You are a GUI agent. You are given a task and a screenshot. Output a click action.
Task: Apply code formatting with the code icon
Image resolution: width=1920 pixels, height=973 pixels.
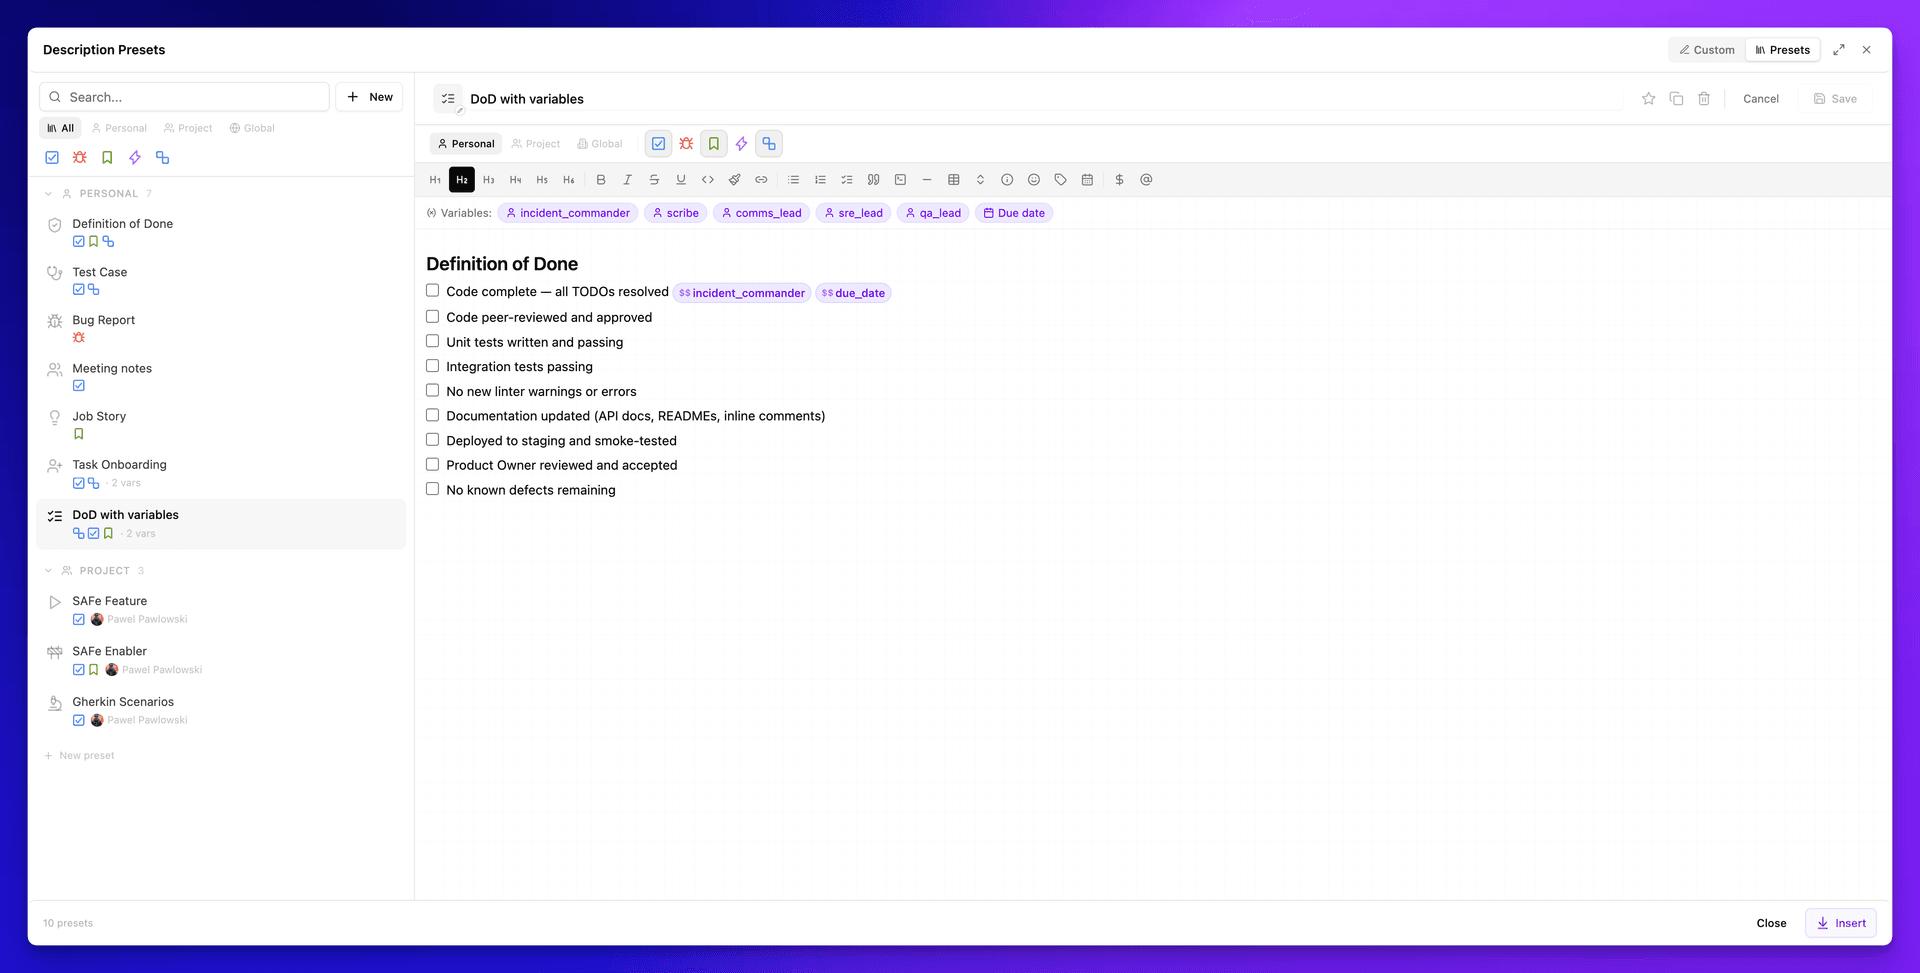coord(708,179)
